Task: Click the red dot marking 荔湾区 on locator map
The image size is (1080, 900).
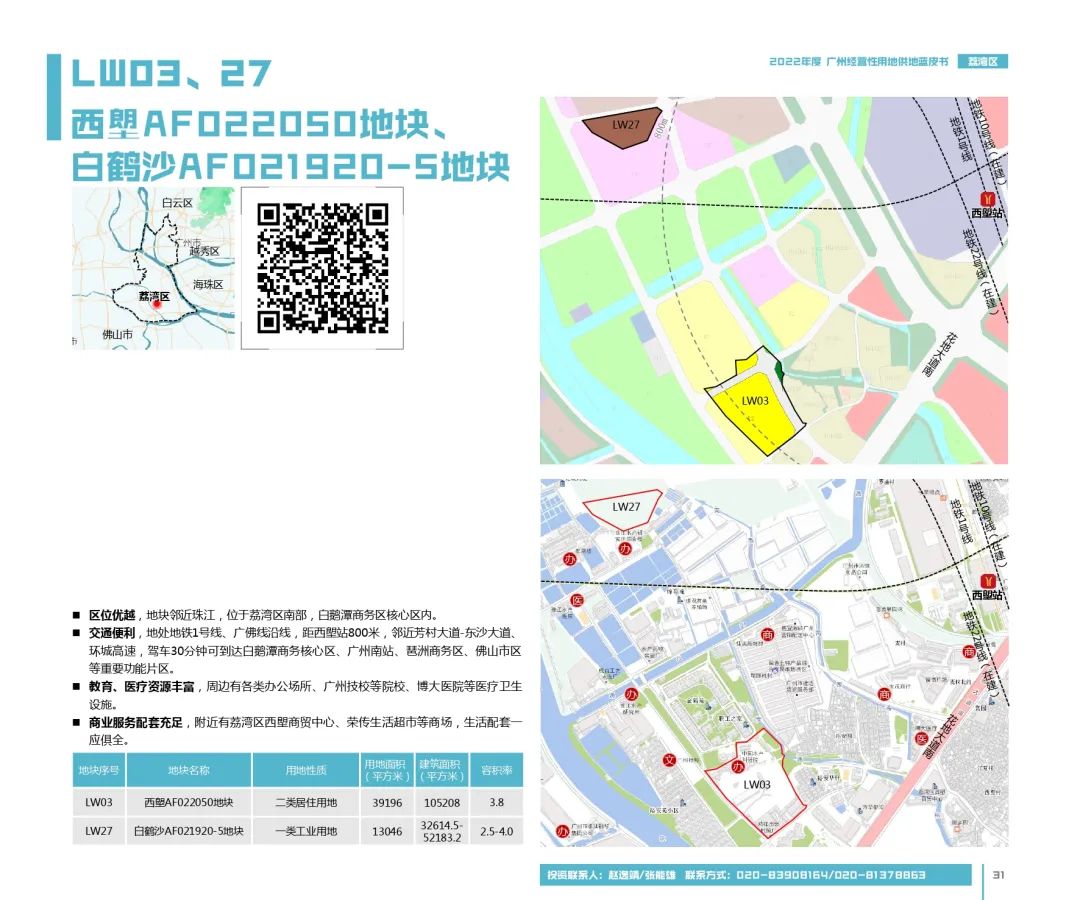Action: (x=156, y=305)
